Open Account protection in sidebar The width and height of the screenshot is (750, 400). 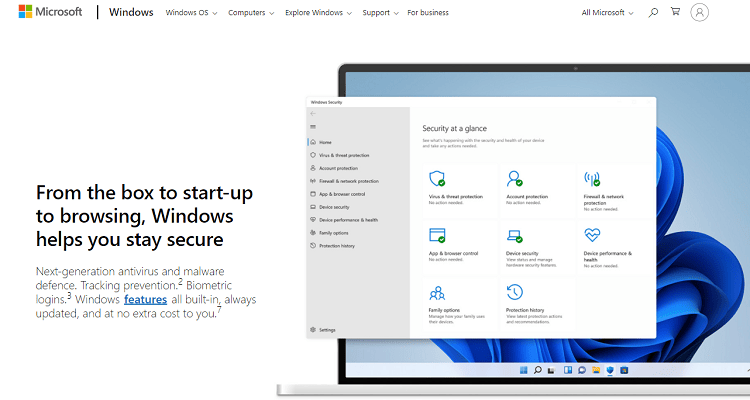point(334,168)
